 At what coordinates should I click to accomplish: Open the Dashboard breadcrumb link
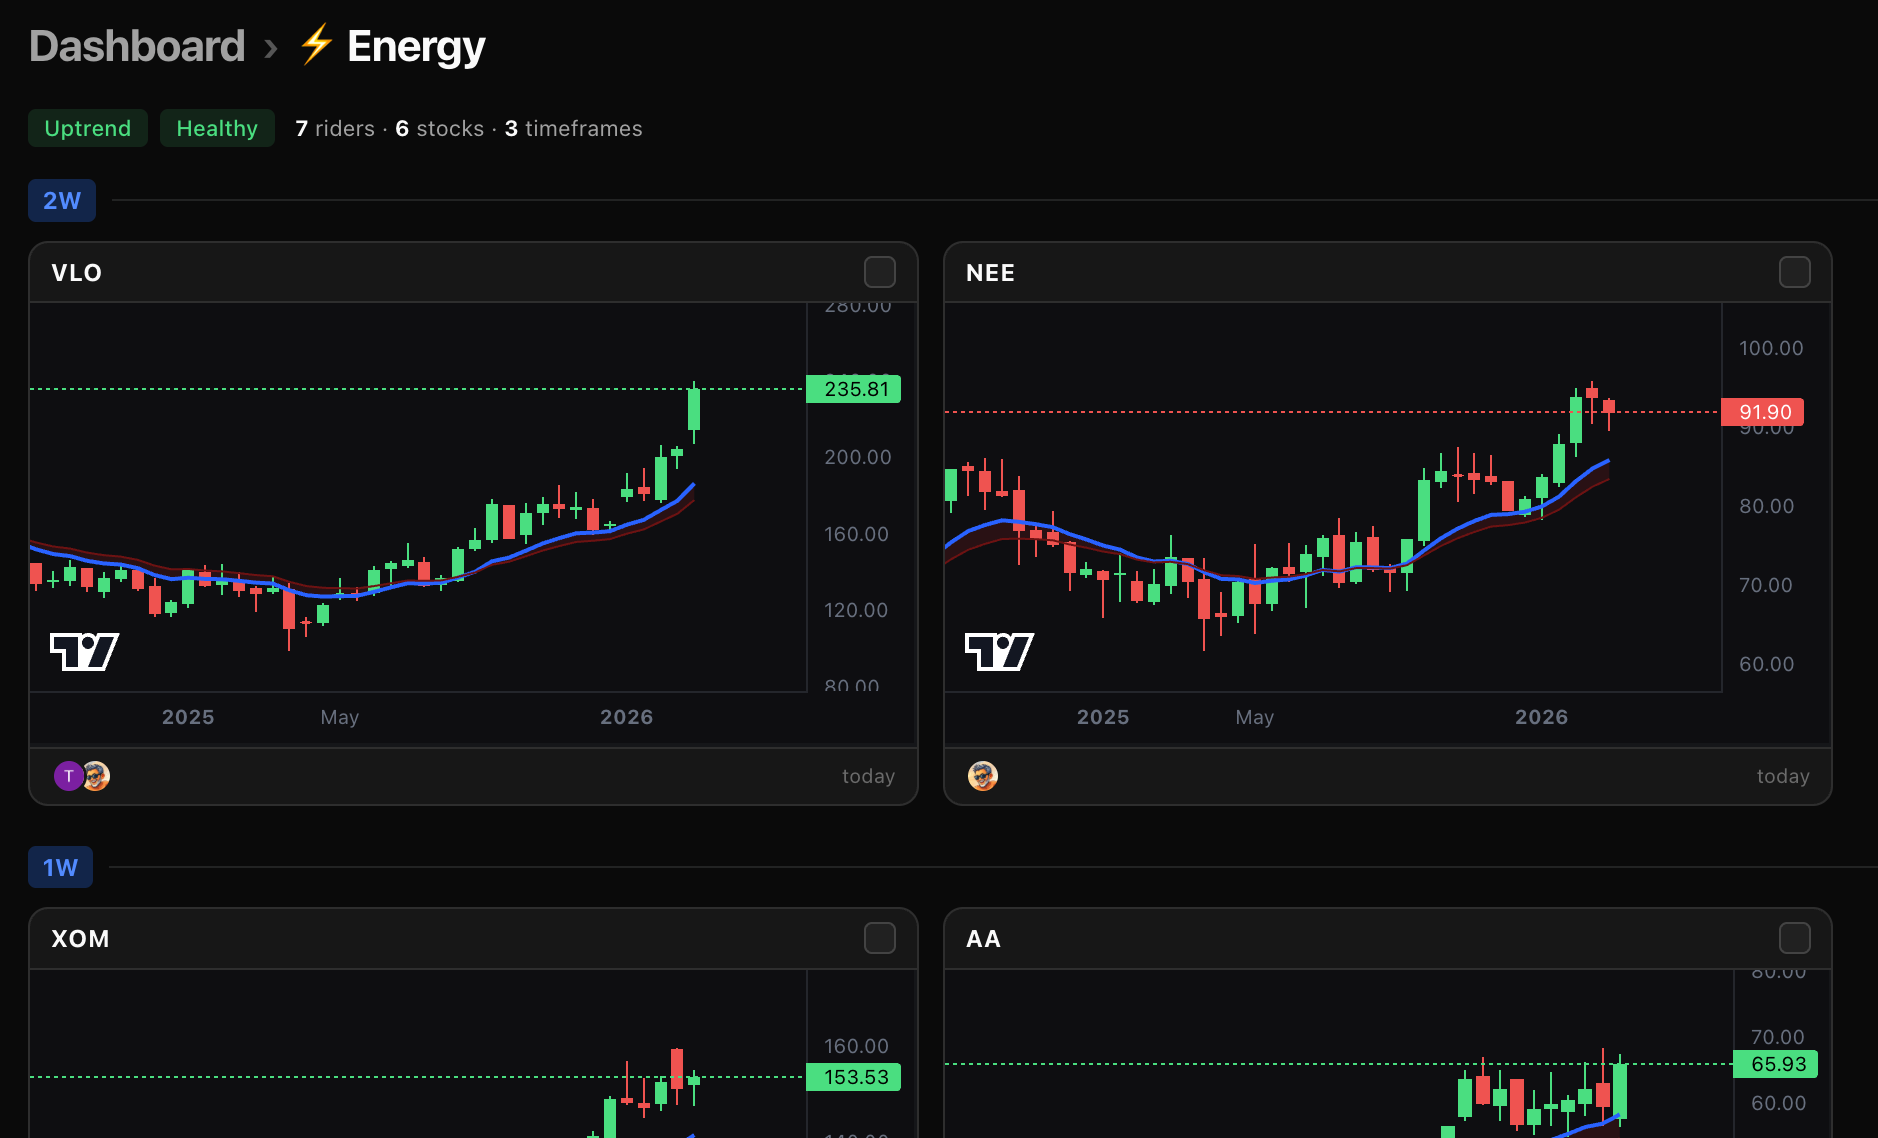coord(137,45)
